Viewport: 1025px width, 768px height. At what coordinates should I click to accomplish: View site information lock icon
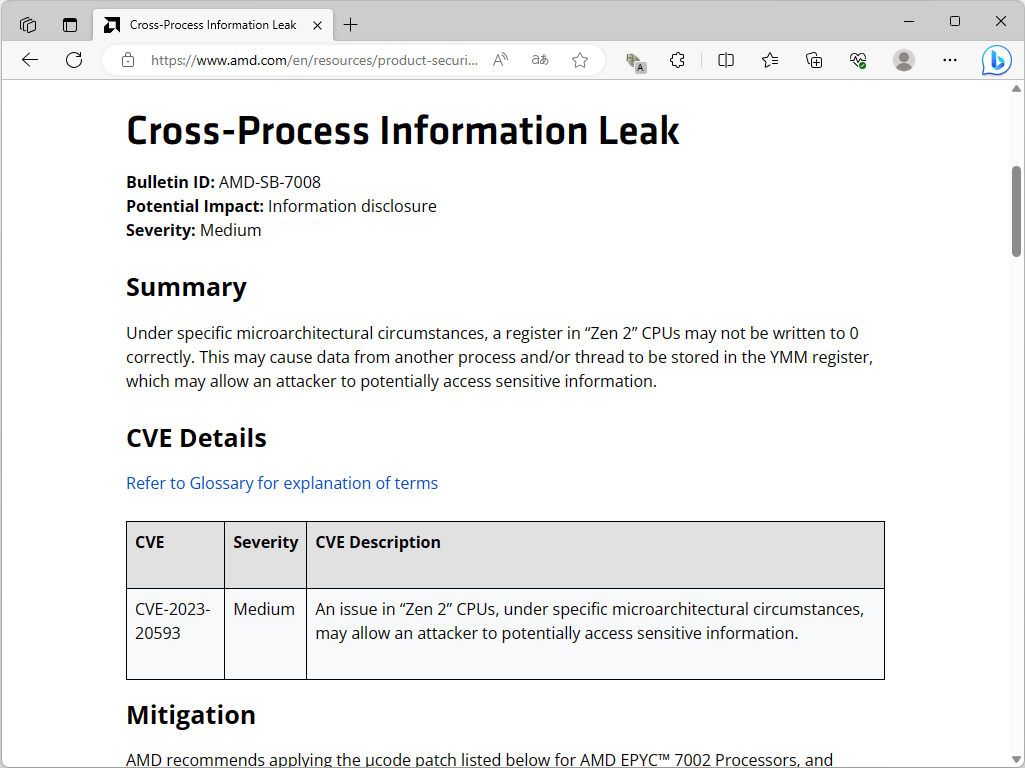[128, 60]
